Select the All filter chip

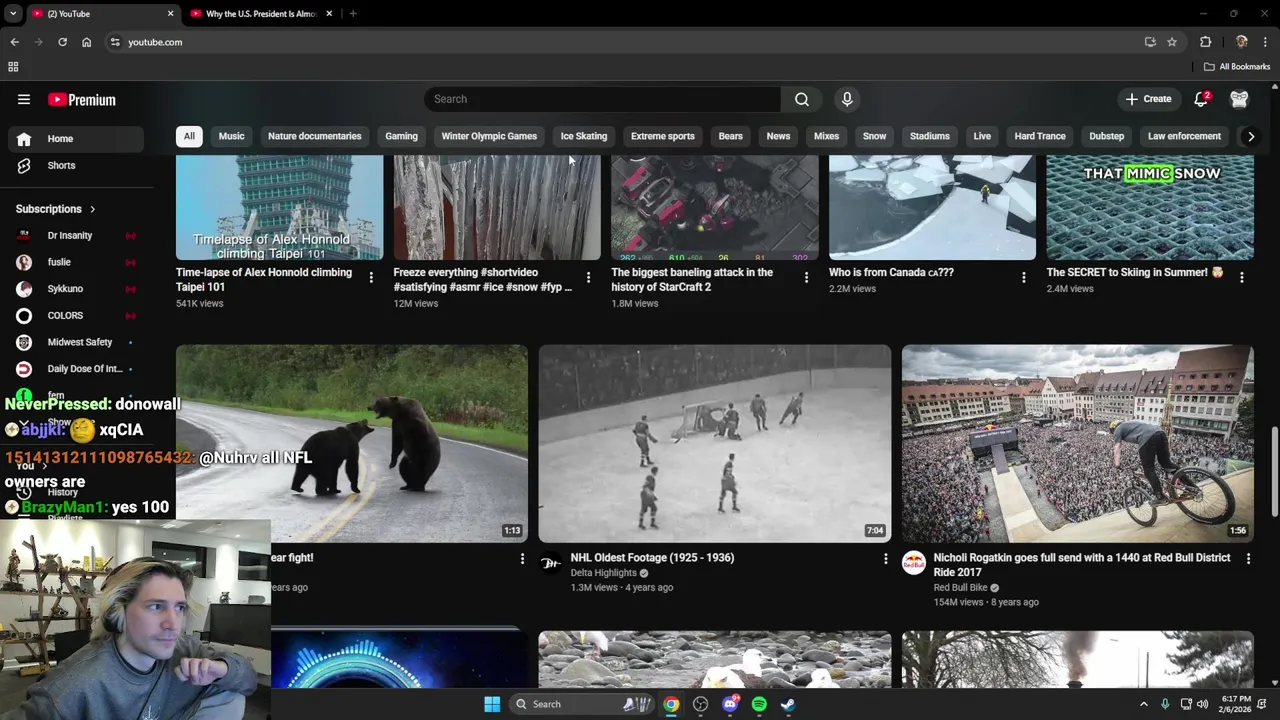189,136
